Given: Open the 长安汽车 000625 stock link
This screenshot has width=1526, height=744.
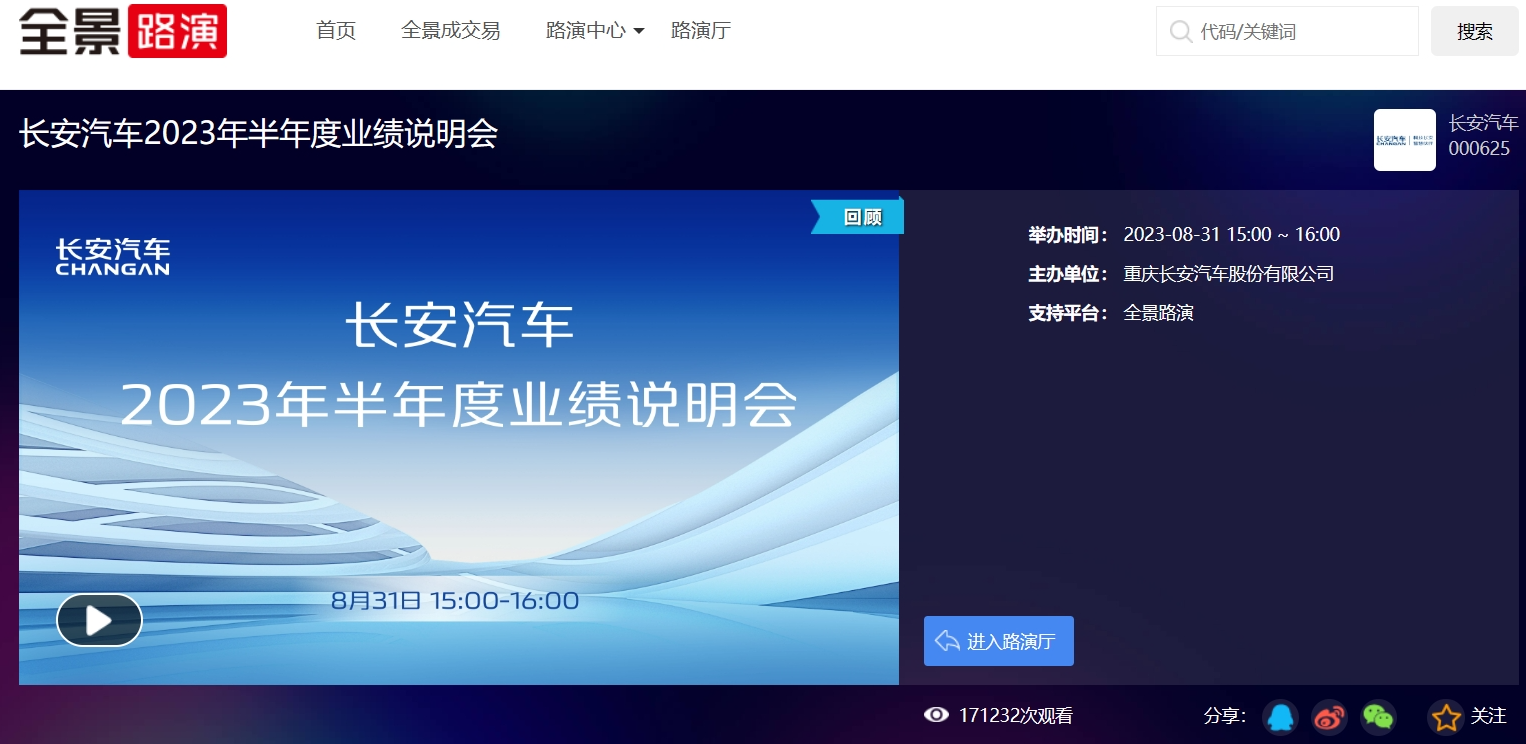Looking at the screenshot, I should [x=1484, y=136].
